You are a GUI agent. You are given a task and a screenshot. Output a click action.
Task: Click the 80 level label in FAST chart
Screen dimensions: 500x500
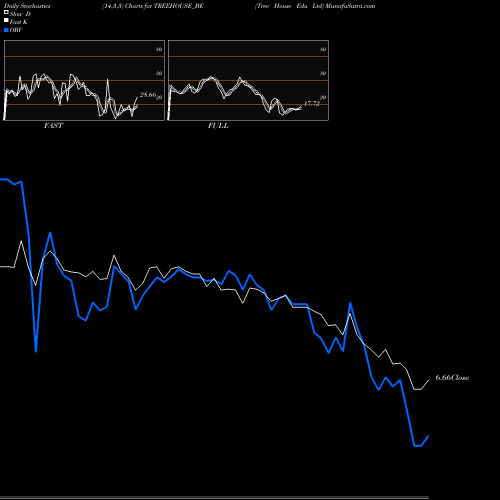[159, 49]
